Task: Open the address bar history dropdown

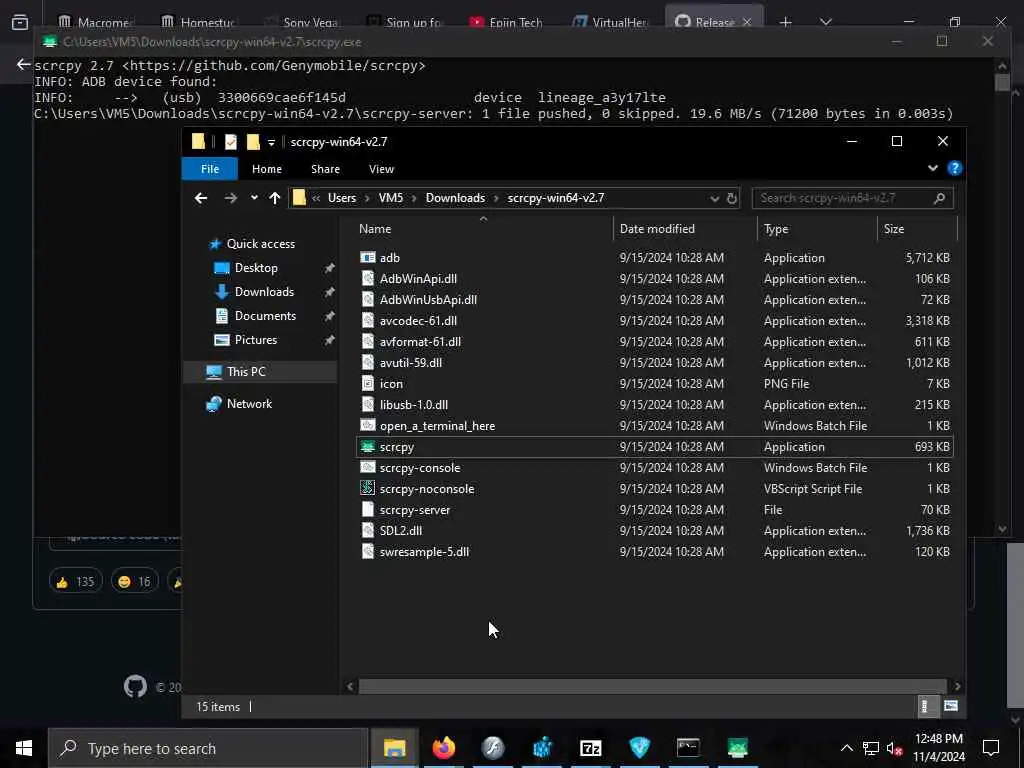Action: pos(714,198)
